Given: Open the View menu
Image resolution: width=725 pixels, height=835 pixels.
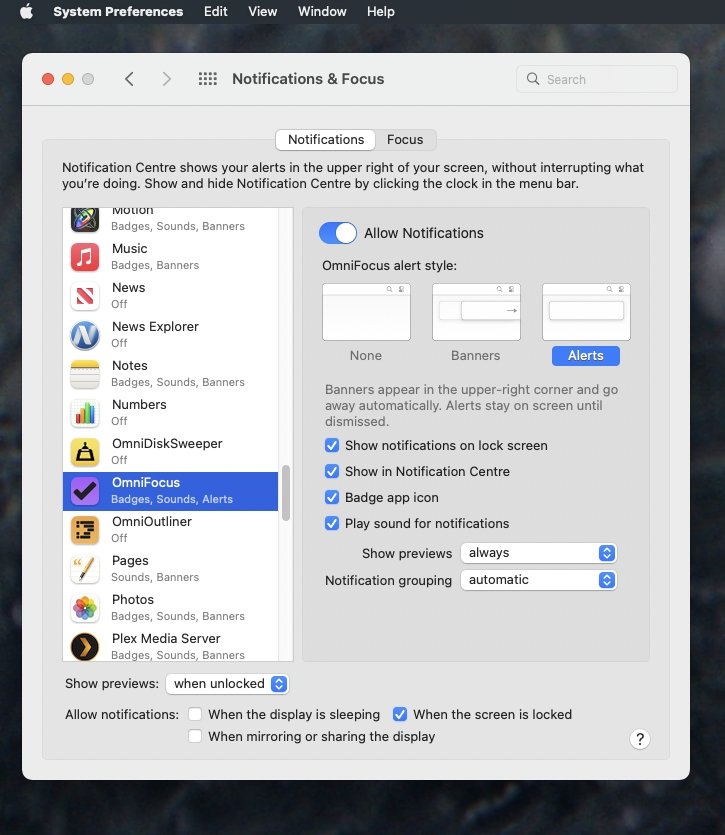Looking at the screenshot, I should click(262, 11).
